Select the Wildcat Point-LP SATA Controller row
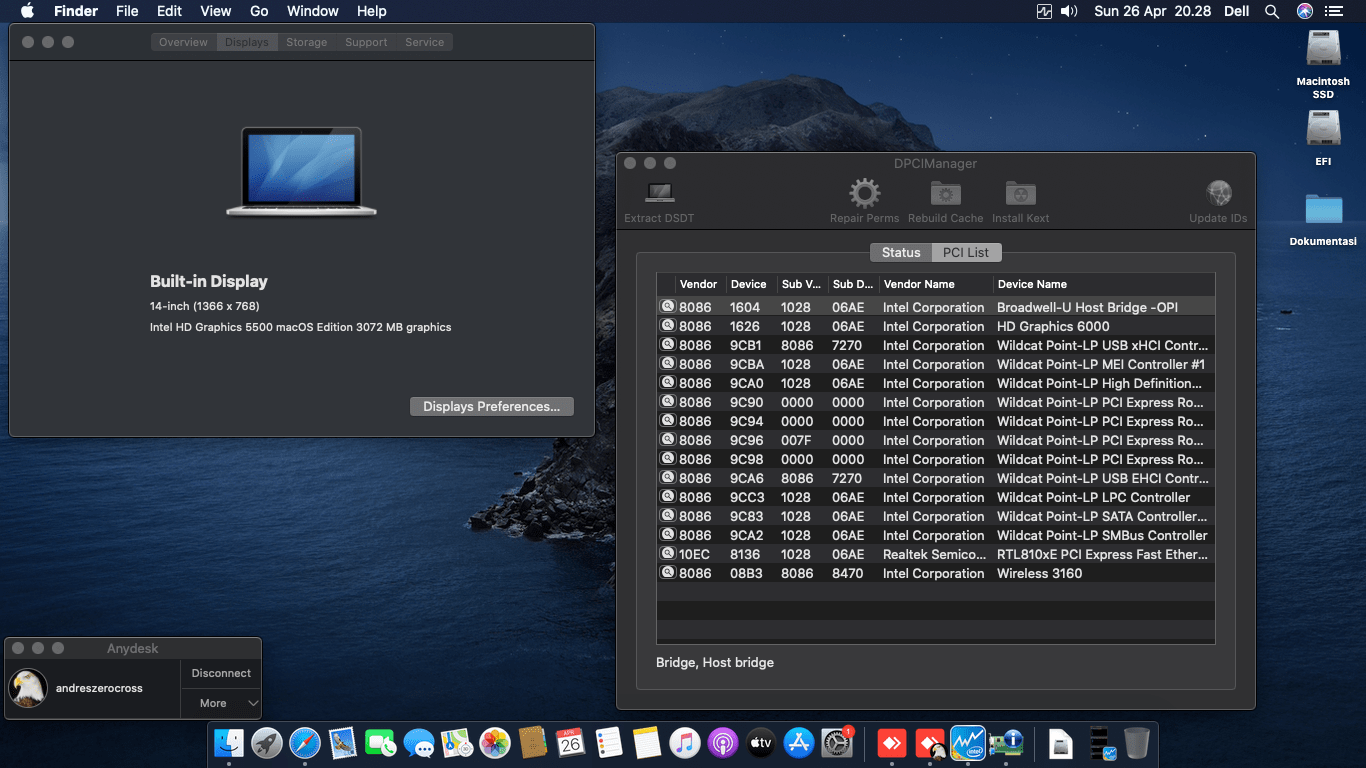1366x768 pixels. click(x=935, y=516)
